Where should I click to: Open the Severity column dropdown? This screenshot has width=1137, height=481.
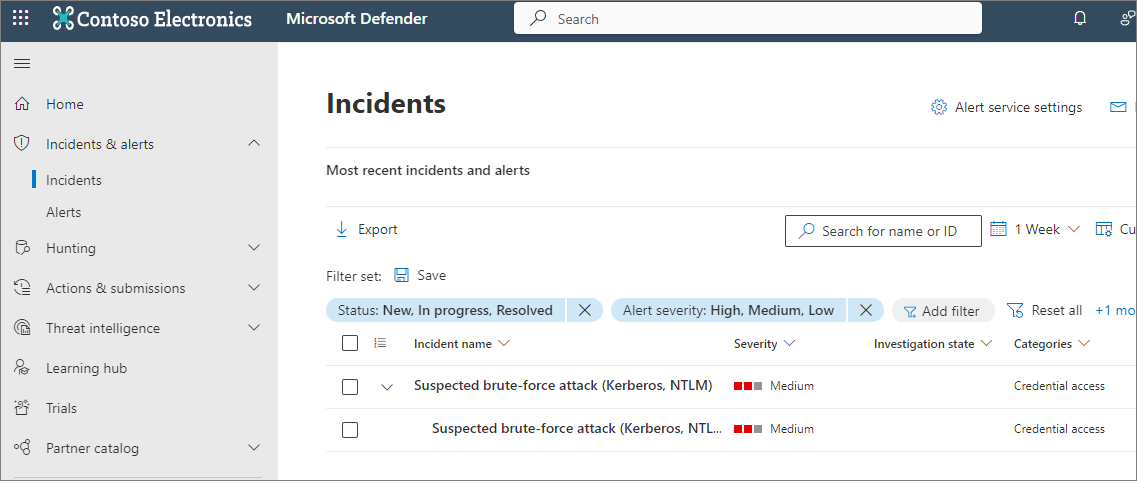(x=764, y=343)
